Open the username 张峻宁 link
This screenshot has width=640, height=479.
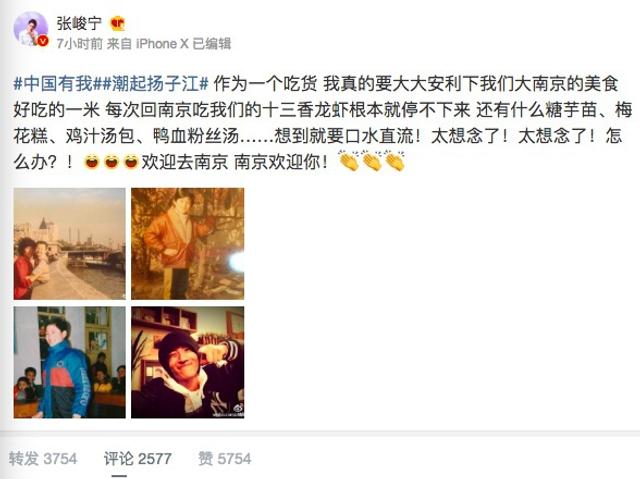click(x=79, y=23)
